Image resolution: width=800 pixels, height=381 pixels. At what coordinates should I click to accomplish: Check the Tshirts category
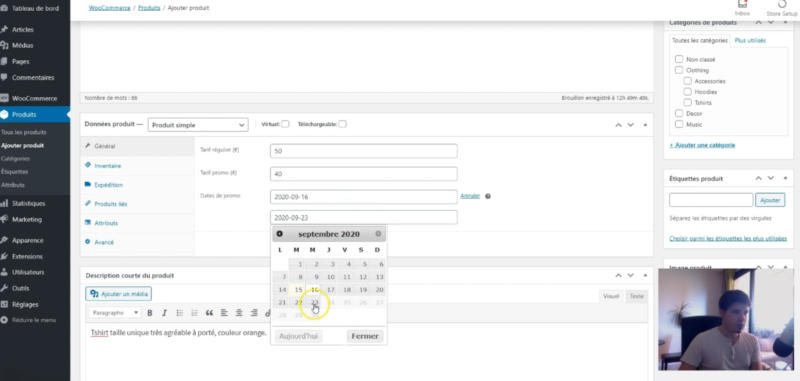click(688, 103)
